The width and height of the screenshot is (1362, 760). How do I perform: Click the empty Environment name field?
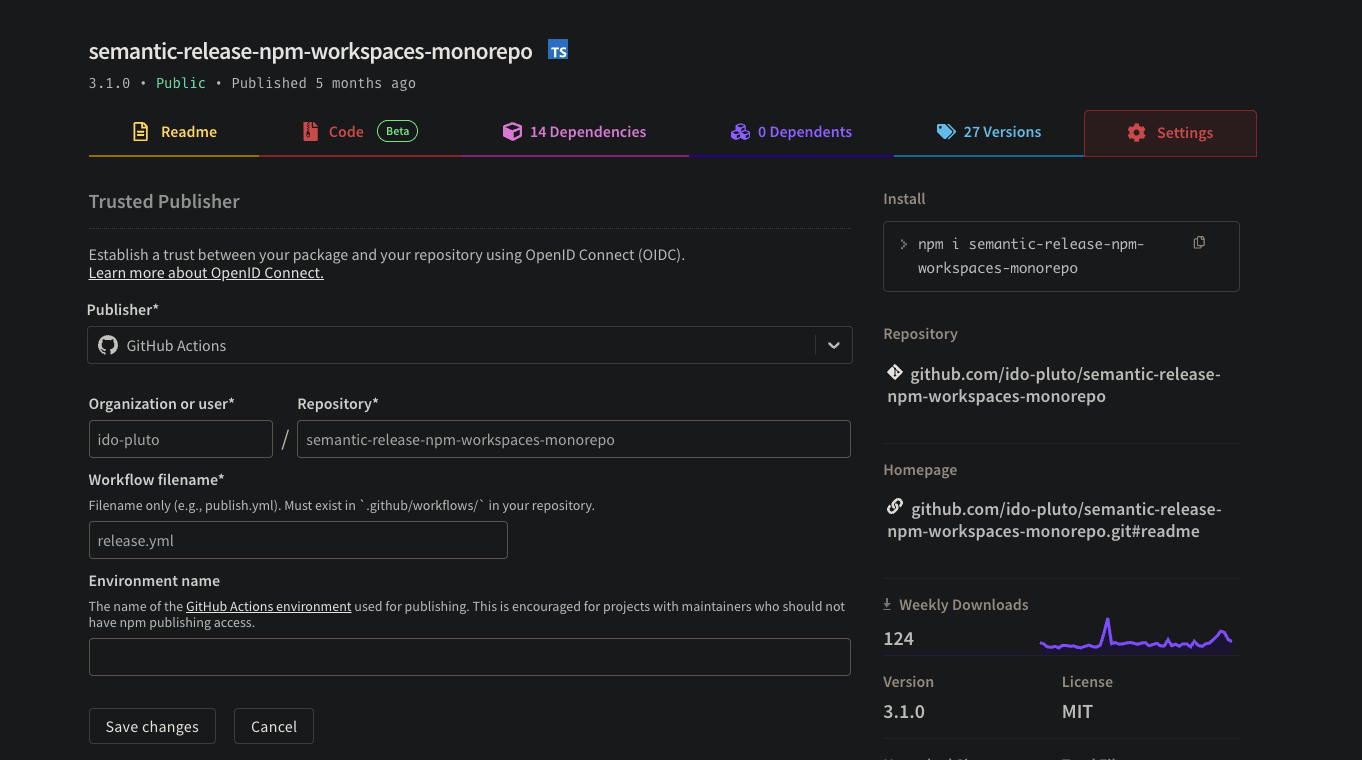tap(470, 657)
